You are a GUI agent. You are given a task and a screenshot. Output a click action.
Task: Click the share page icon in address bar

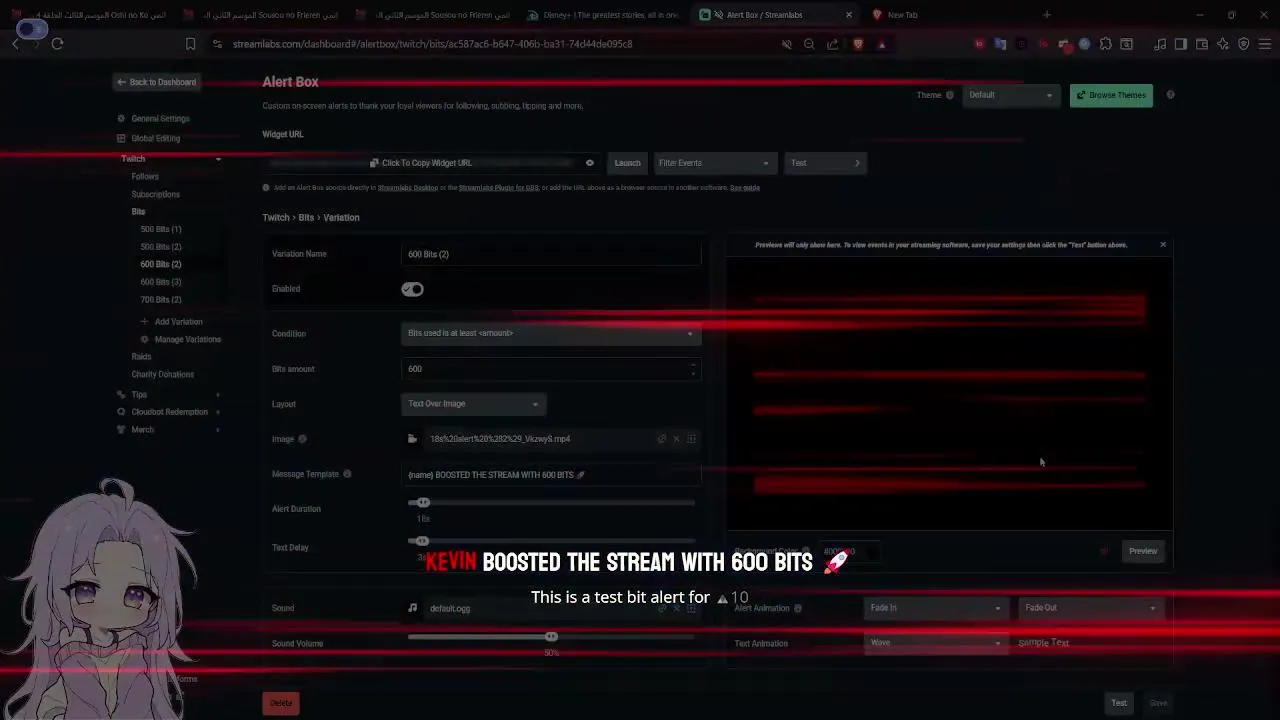833,44
